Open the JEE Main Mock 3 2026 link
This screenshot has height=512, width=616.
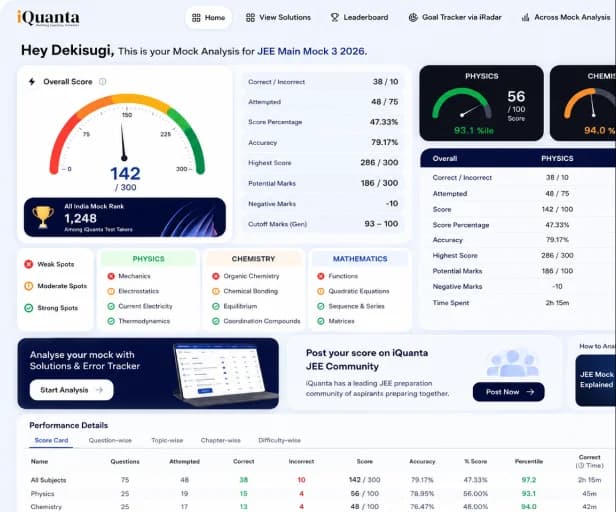click(x=312, y=51)
